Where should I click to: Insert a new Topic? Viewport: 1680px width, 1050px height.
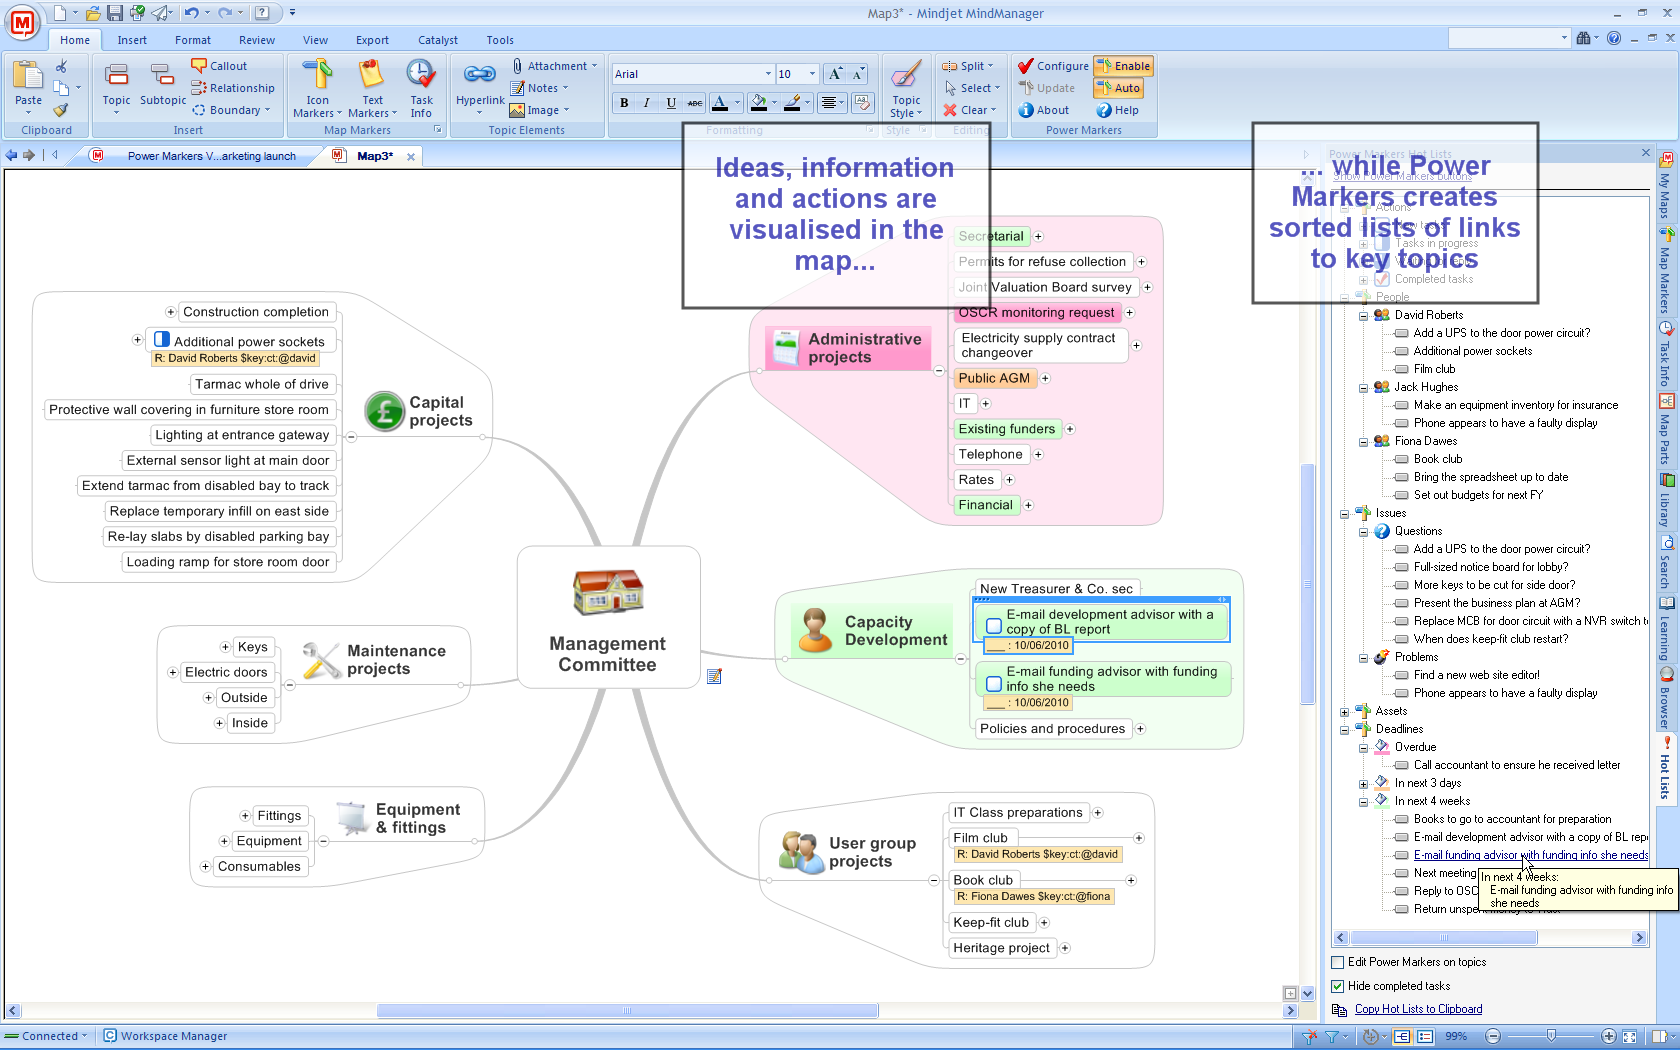pyautogui.click(x=116, y=84)
